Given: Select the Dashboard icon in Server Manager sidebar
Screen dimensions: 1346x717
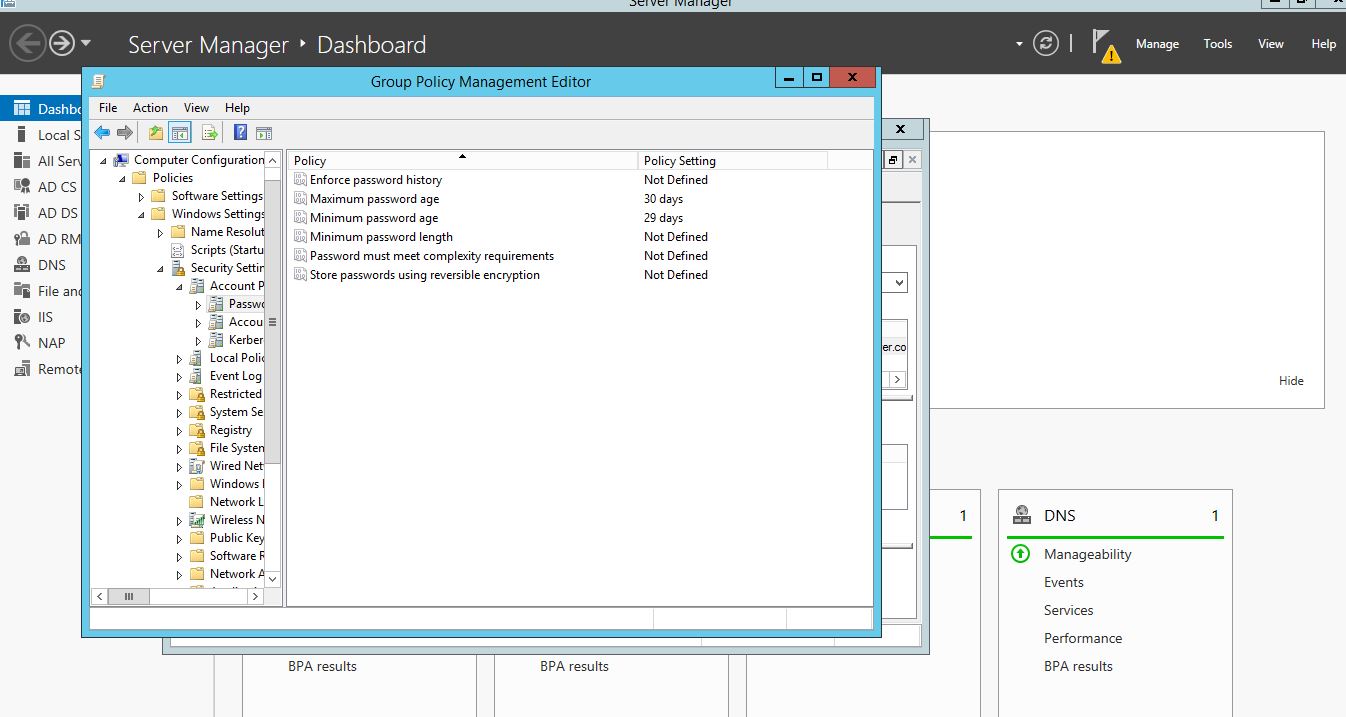Looking at the screenshot, I should [22, 108].
